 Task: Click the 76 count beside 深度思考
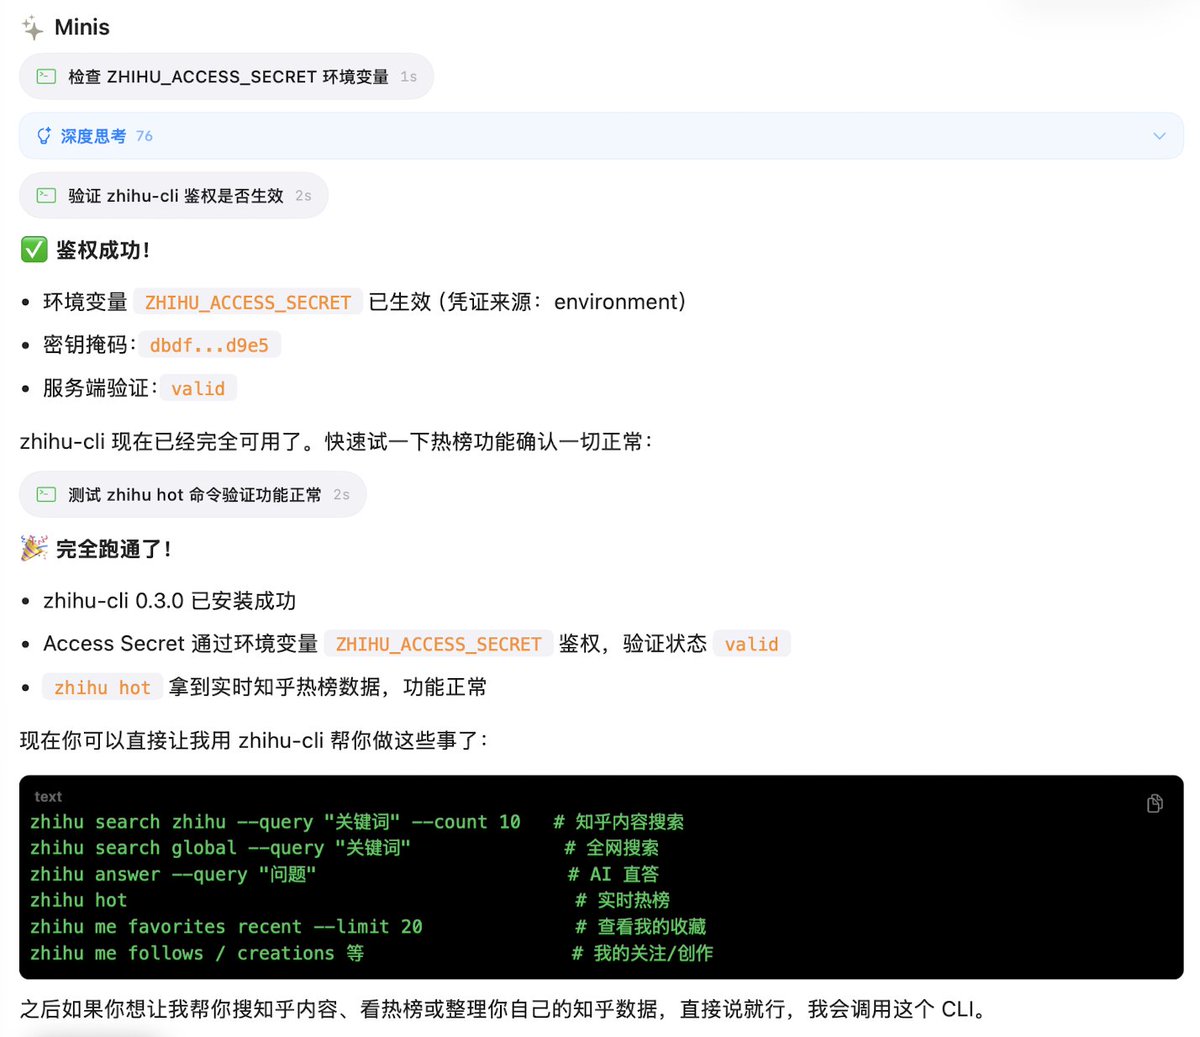pyautogui.click(x=144, y=136)
